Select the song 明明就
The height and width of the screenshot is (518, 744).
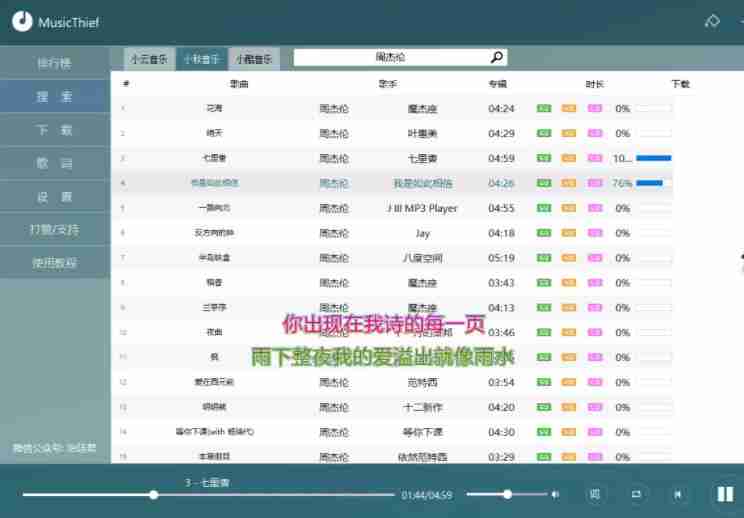[x=214, y=407]
